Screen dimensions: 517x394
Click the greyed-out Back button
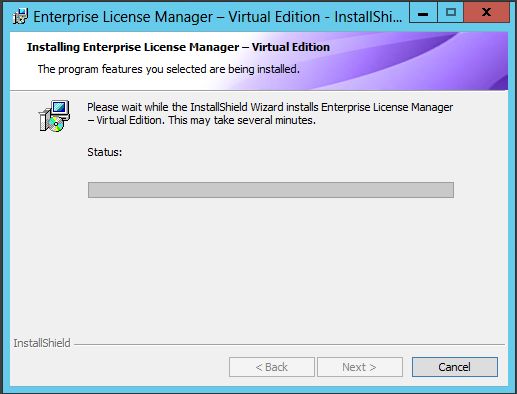tap(272, 367)
